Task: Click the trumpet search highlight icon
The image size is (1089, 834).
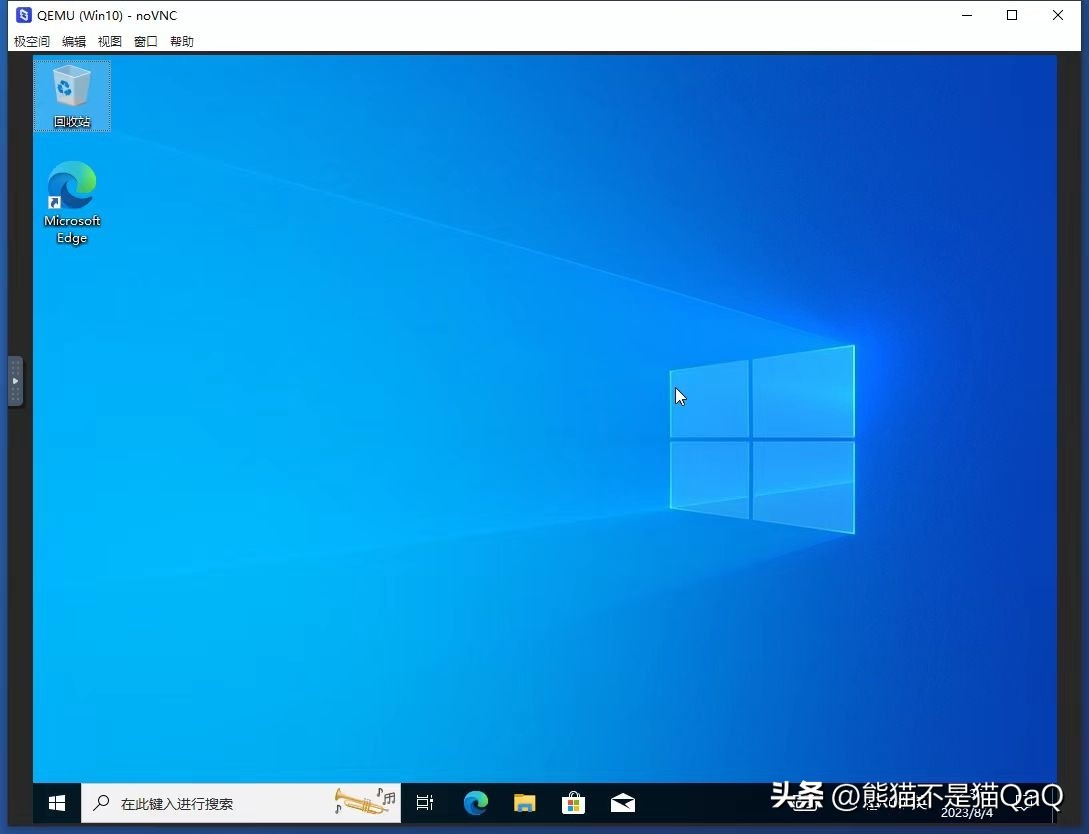Action: (x=364, y=800)
